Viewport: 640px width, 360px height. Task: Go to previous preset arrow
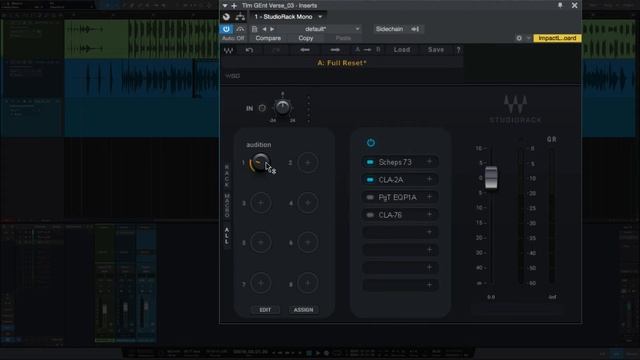(264, 29)
